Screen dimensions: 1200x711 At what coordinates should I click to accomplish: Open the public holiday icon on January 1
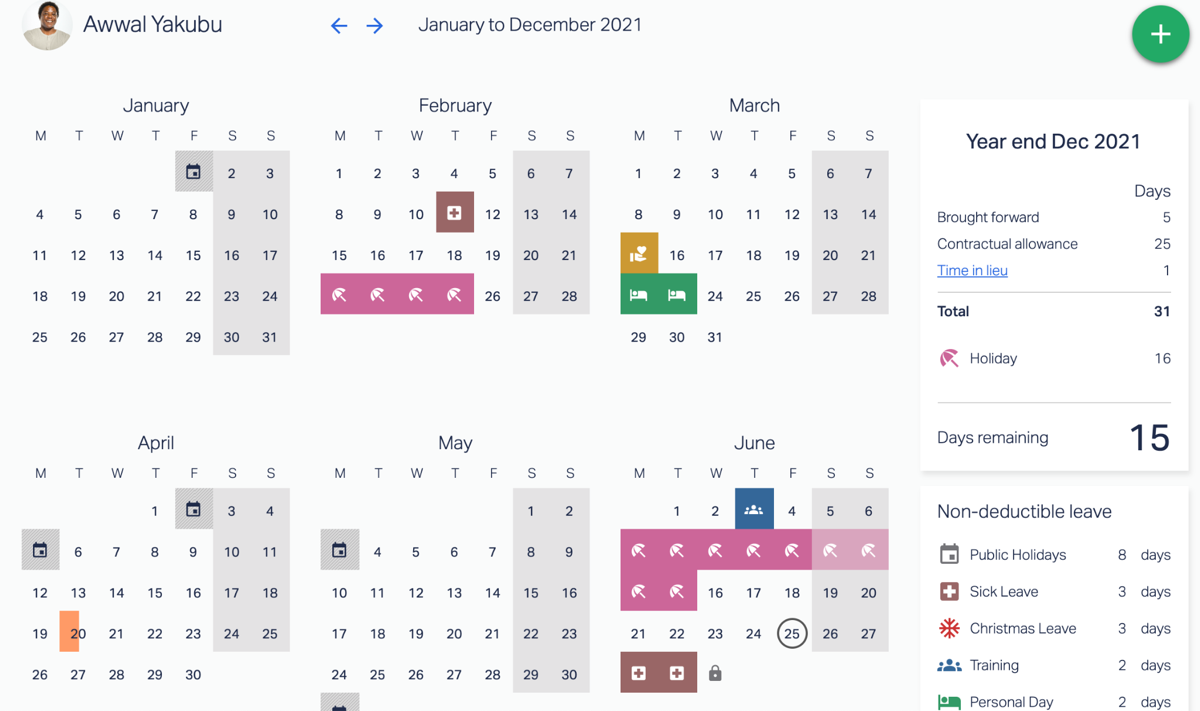[x=193, y=172]
